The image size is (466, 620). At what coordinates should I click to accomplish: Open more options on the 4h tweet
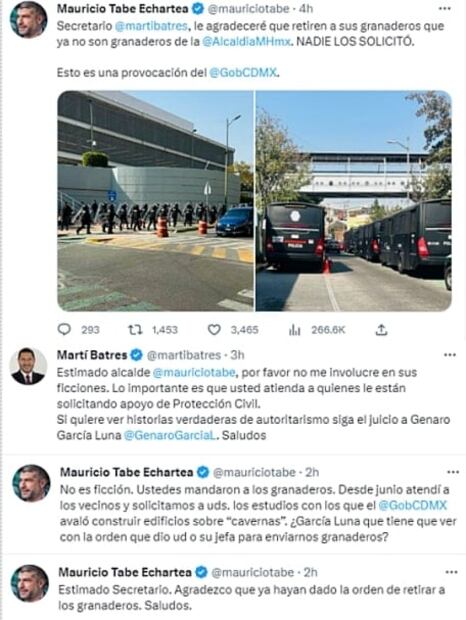tap(445, 9)
